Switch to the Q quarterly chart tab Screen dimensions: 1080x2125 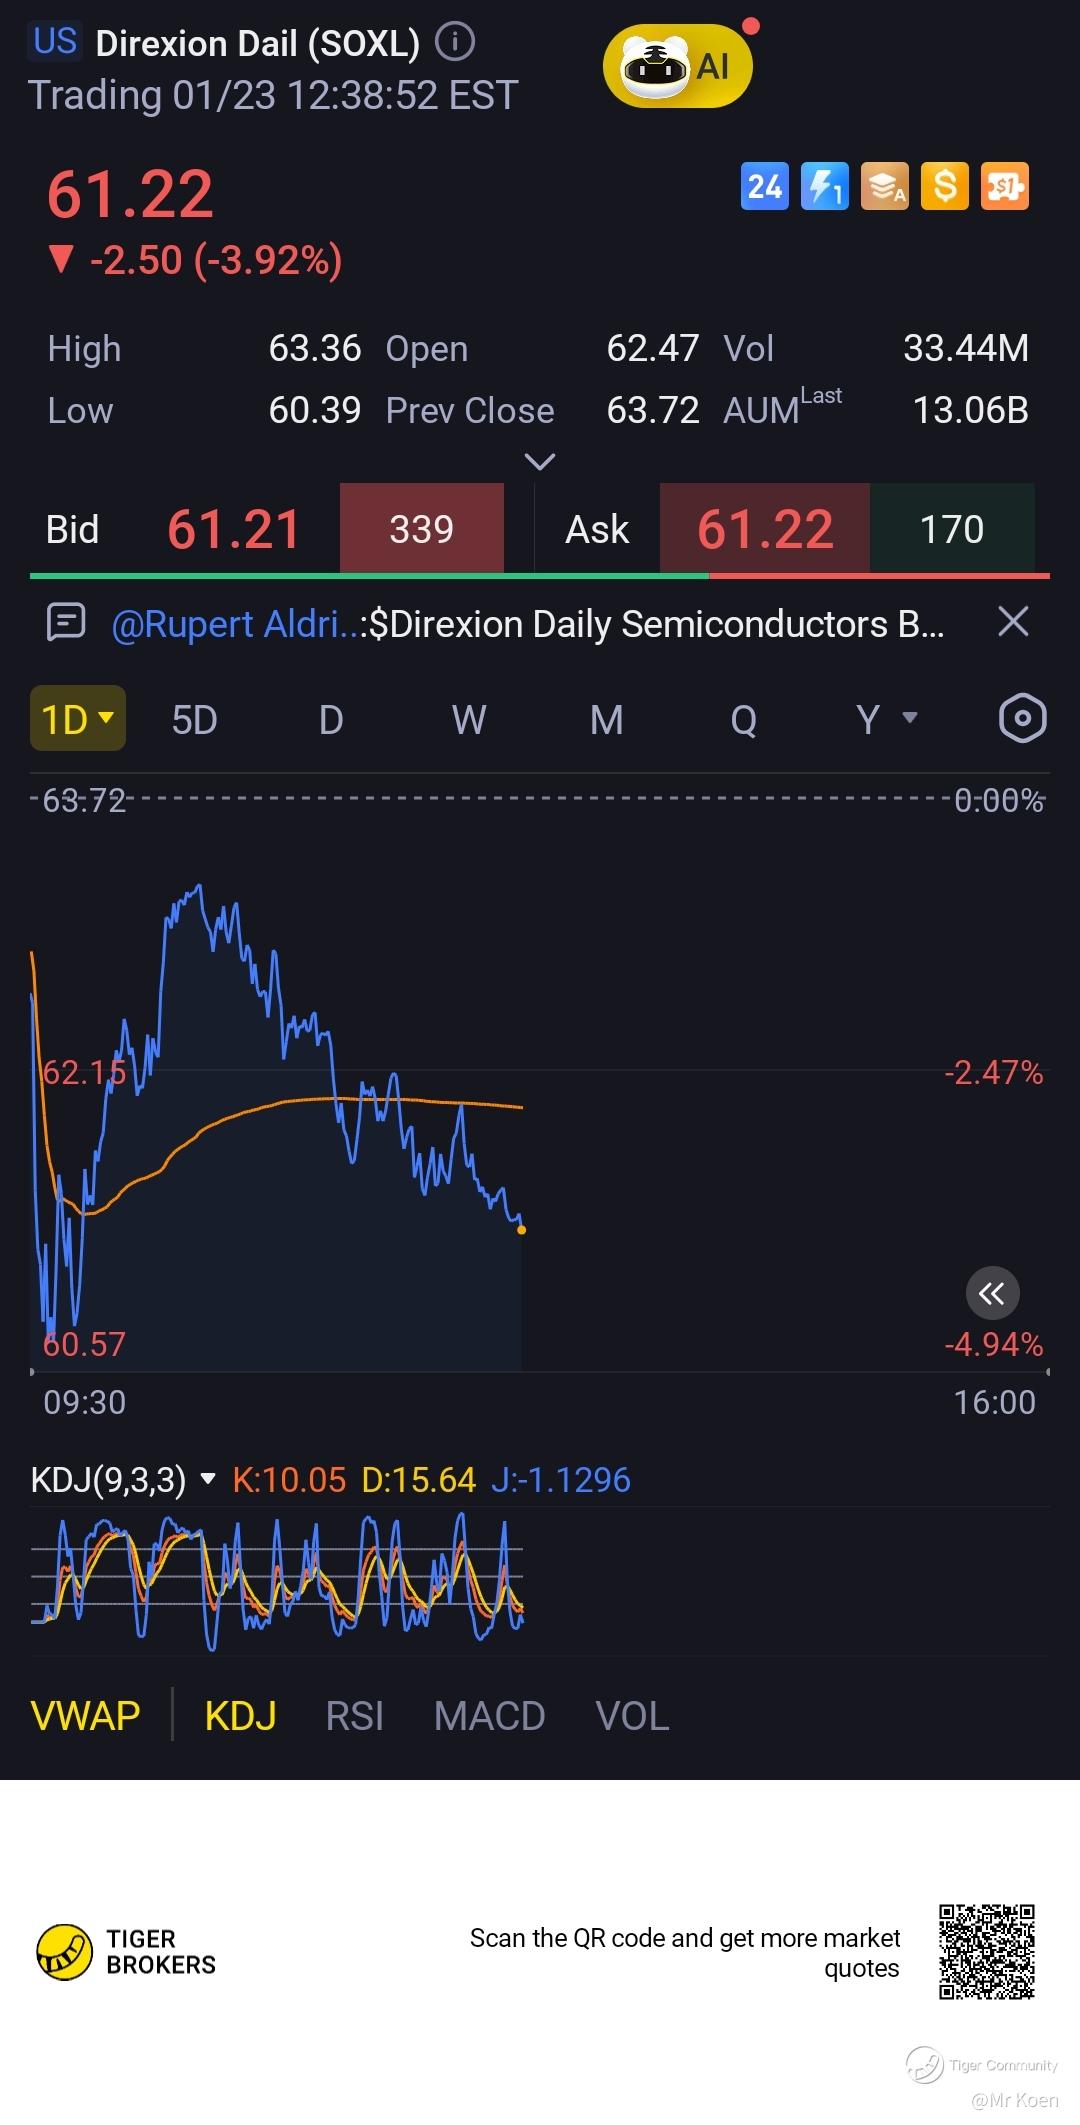click(x=743, y=719)
